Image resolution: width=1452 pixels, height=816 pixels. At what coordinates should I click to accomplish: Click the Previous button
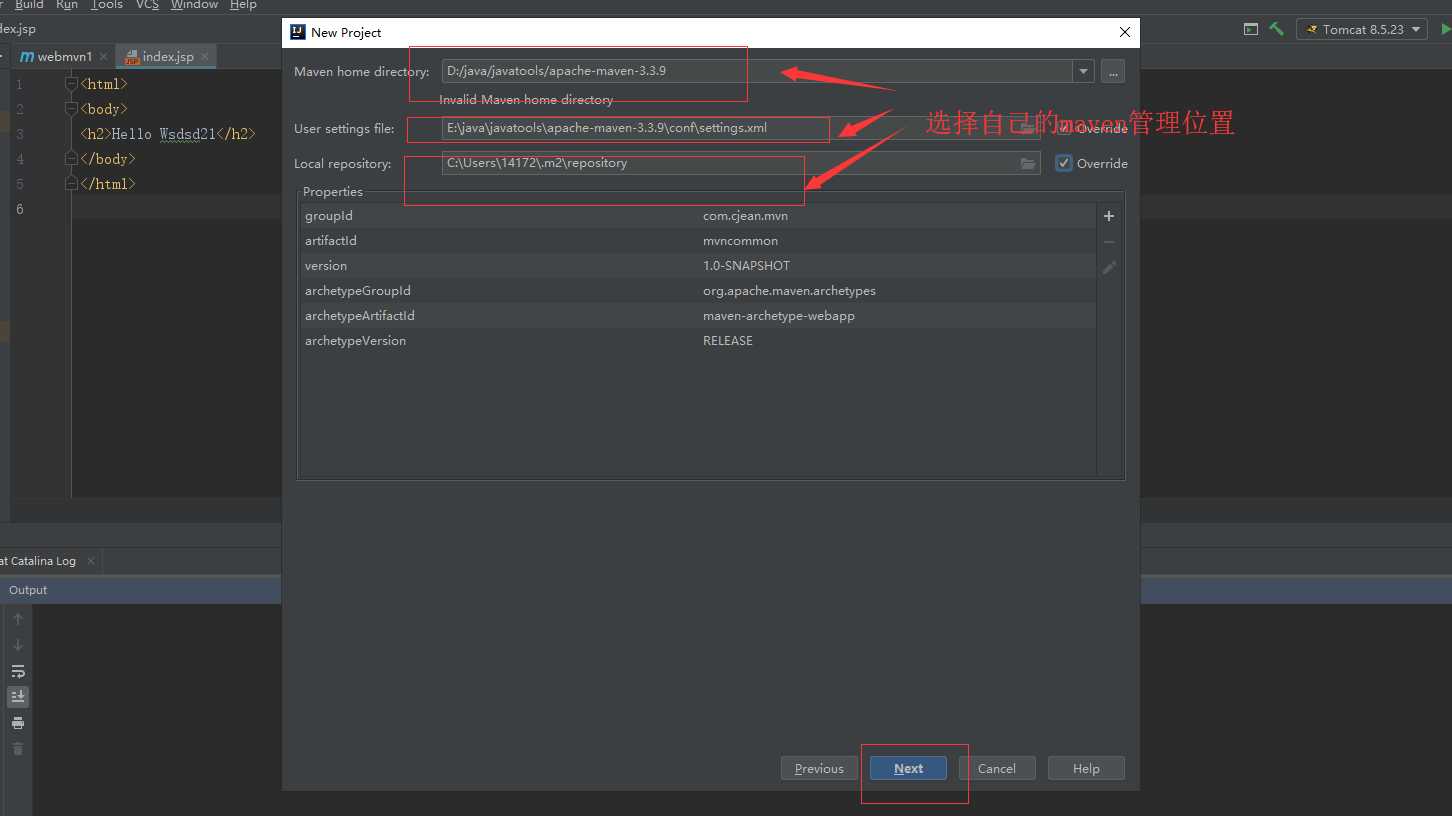coord(819,768)
